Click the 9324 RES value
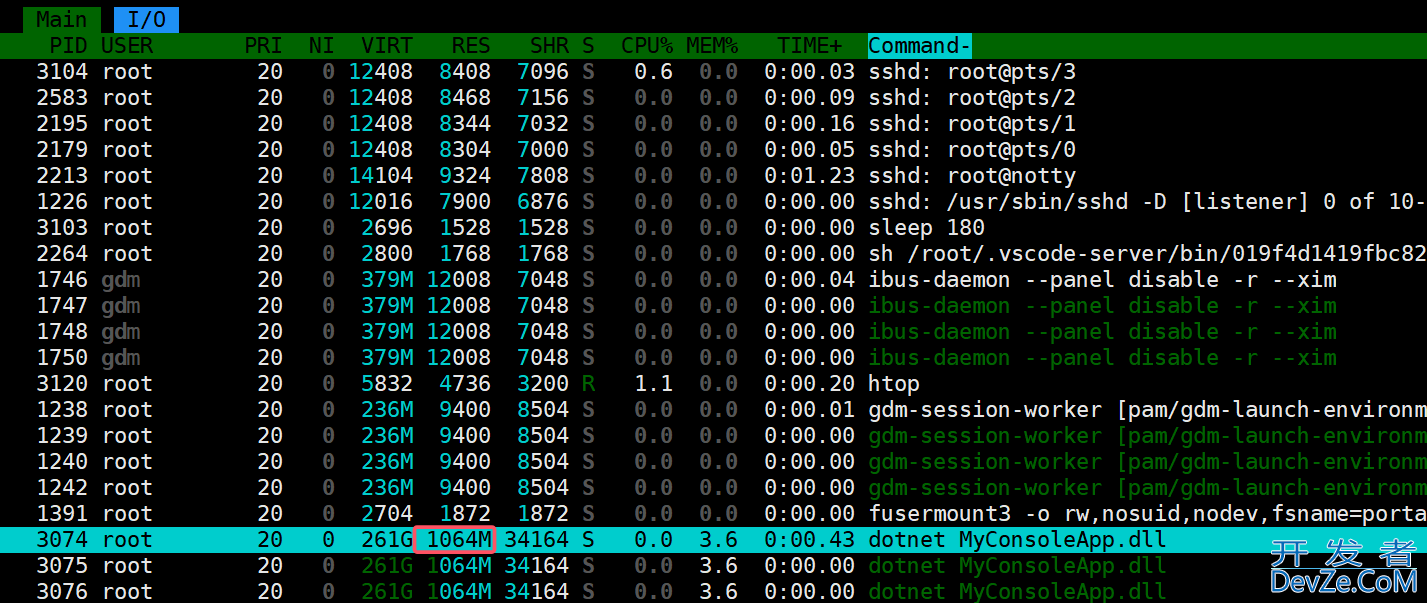The image size is (1427, 603). pos(464,176)
